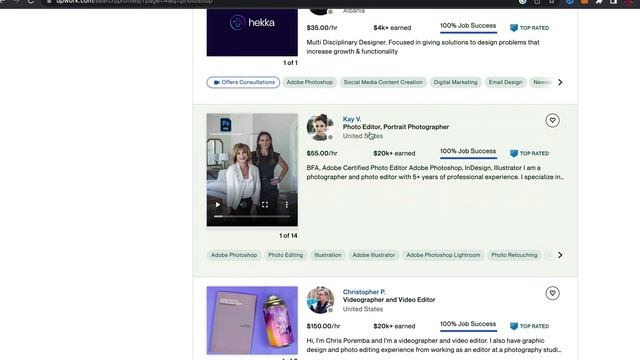The height and width of the screenshot is (360, 640).
Task: Click Kay V.'s title Photo Editor, Portrait Photographer
Action: (x=396, y=127)
